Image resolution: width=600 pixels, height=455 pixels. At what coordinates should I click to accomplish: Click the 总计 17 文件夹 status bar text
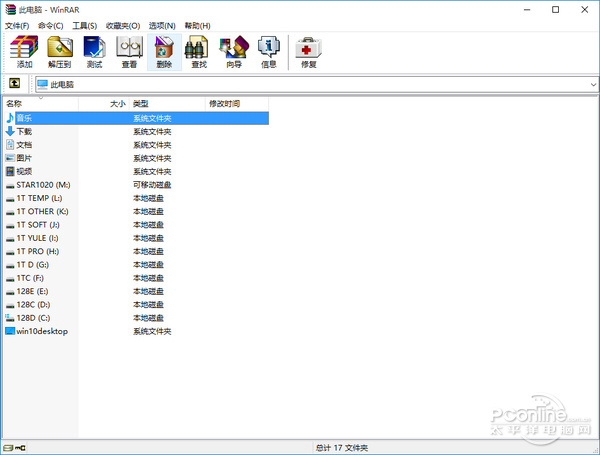coord(342,448)
